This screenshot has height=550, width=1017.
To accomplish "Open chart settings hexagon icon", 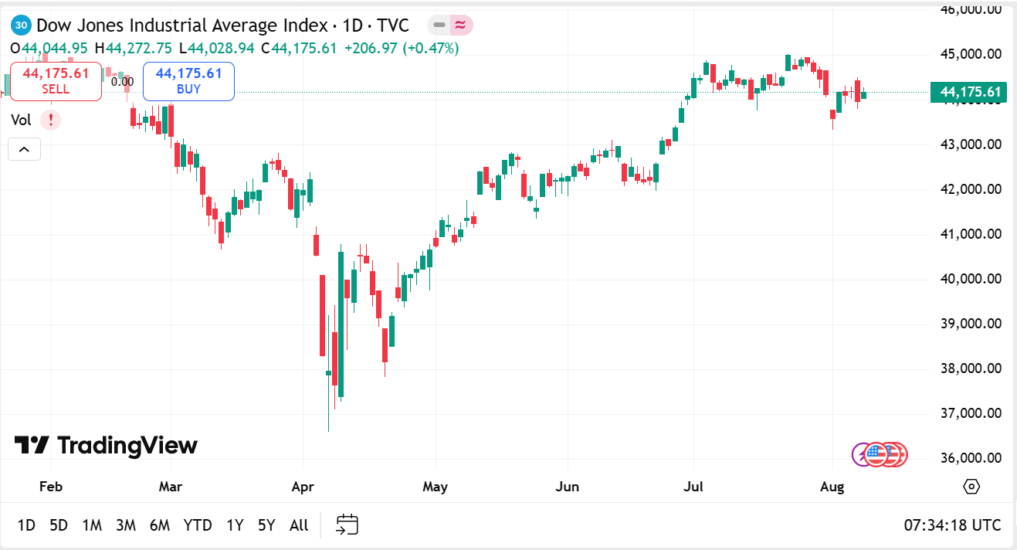I will [x=971, y=486].
